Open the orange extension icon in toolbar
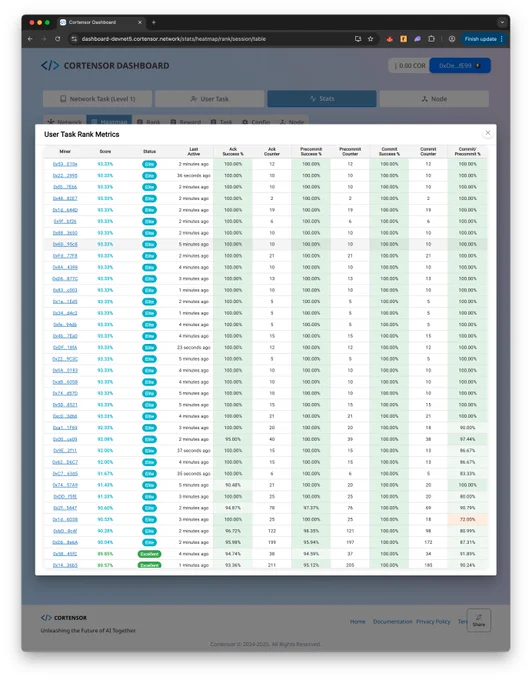Image resolution: width=532 pixels, height=680 pixels. tap(404, 39)
